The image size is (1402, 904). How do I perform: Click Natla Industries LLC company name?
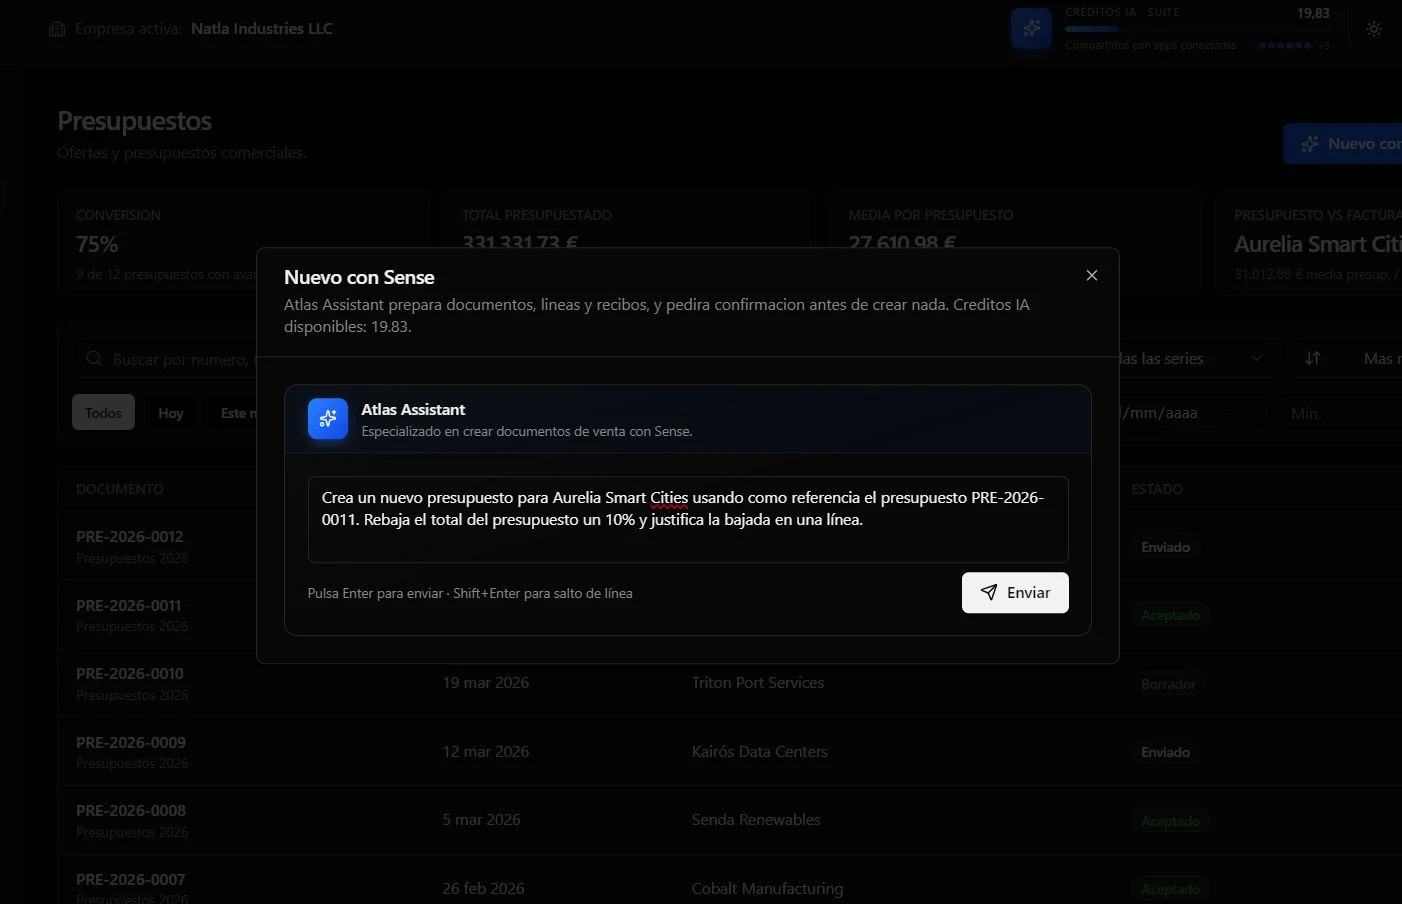[x=262, y=29]
